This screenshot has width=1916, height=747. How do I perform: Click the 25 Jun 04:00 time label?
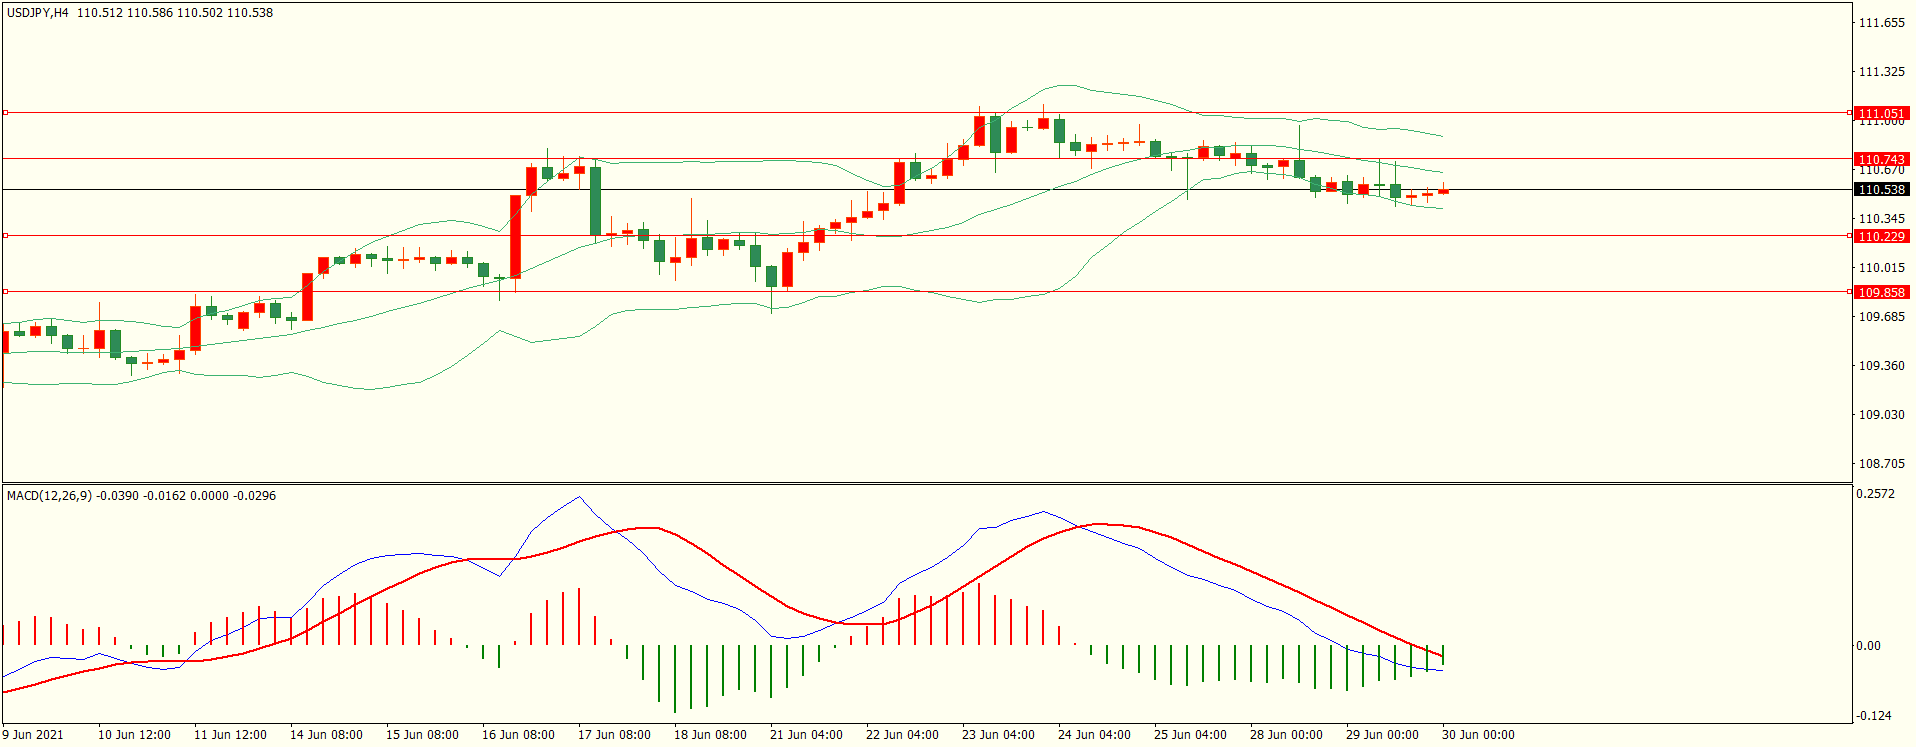1190,735
